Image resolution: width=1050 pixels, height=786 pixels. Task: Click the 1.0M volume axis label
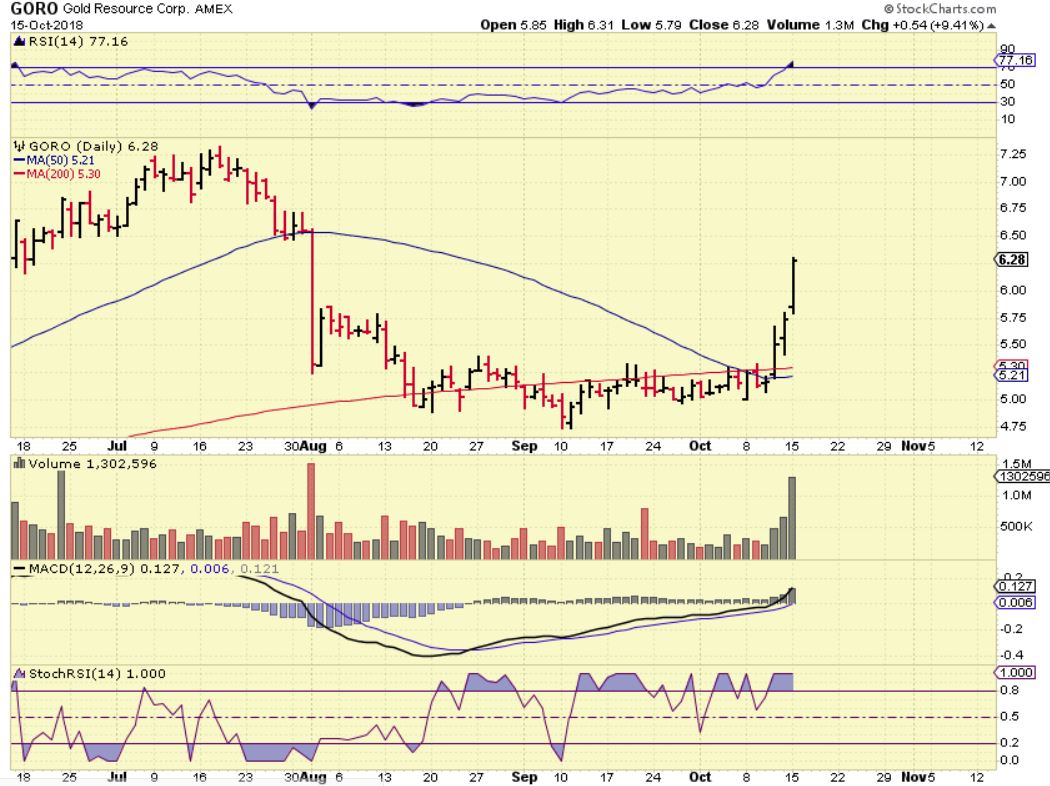[x=1016, y=495]
